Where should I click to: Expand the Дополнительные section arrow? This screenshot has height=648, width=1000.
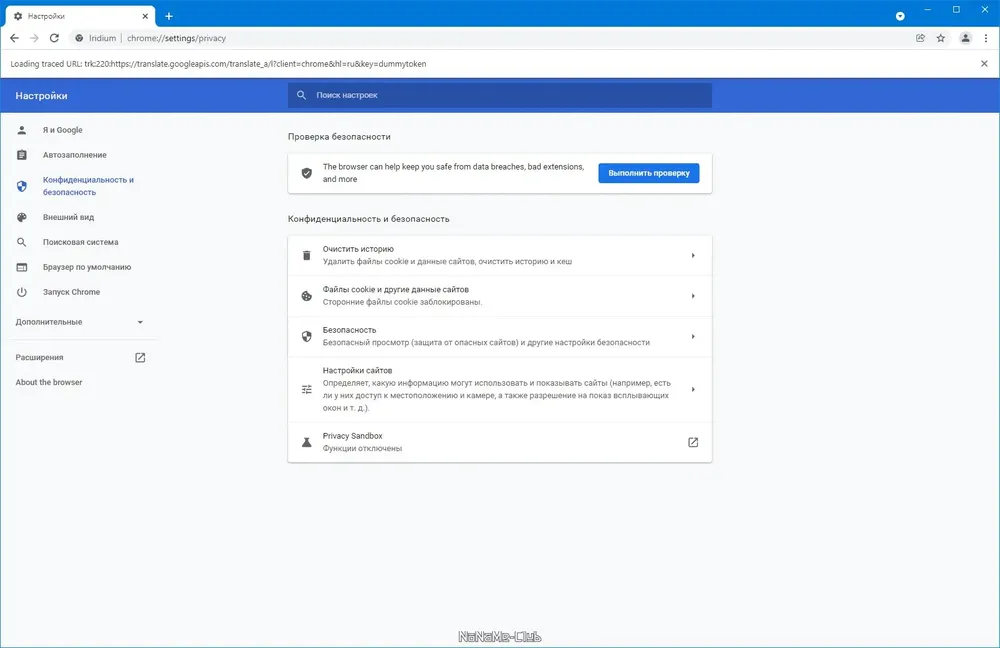[x=140, y=322]
